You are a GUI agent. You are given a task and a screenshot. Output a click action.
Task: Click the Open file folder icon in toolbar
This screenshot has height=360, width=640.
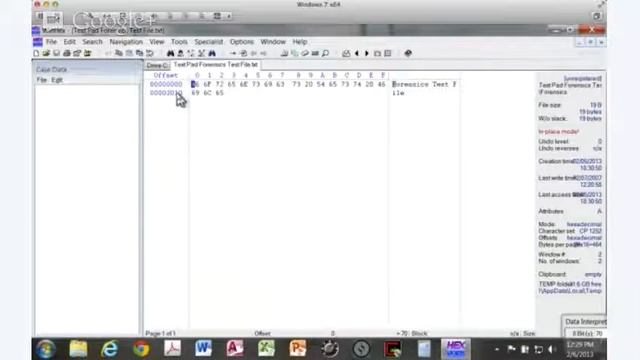point(46,53)
